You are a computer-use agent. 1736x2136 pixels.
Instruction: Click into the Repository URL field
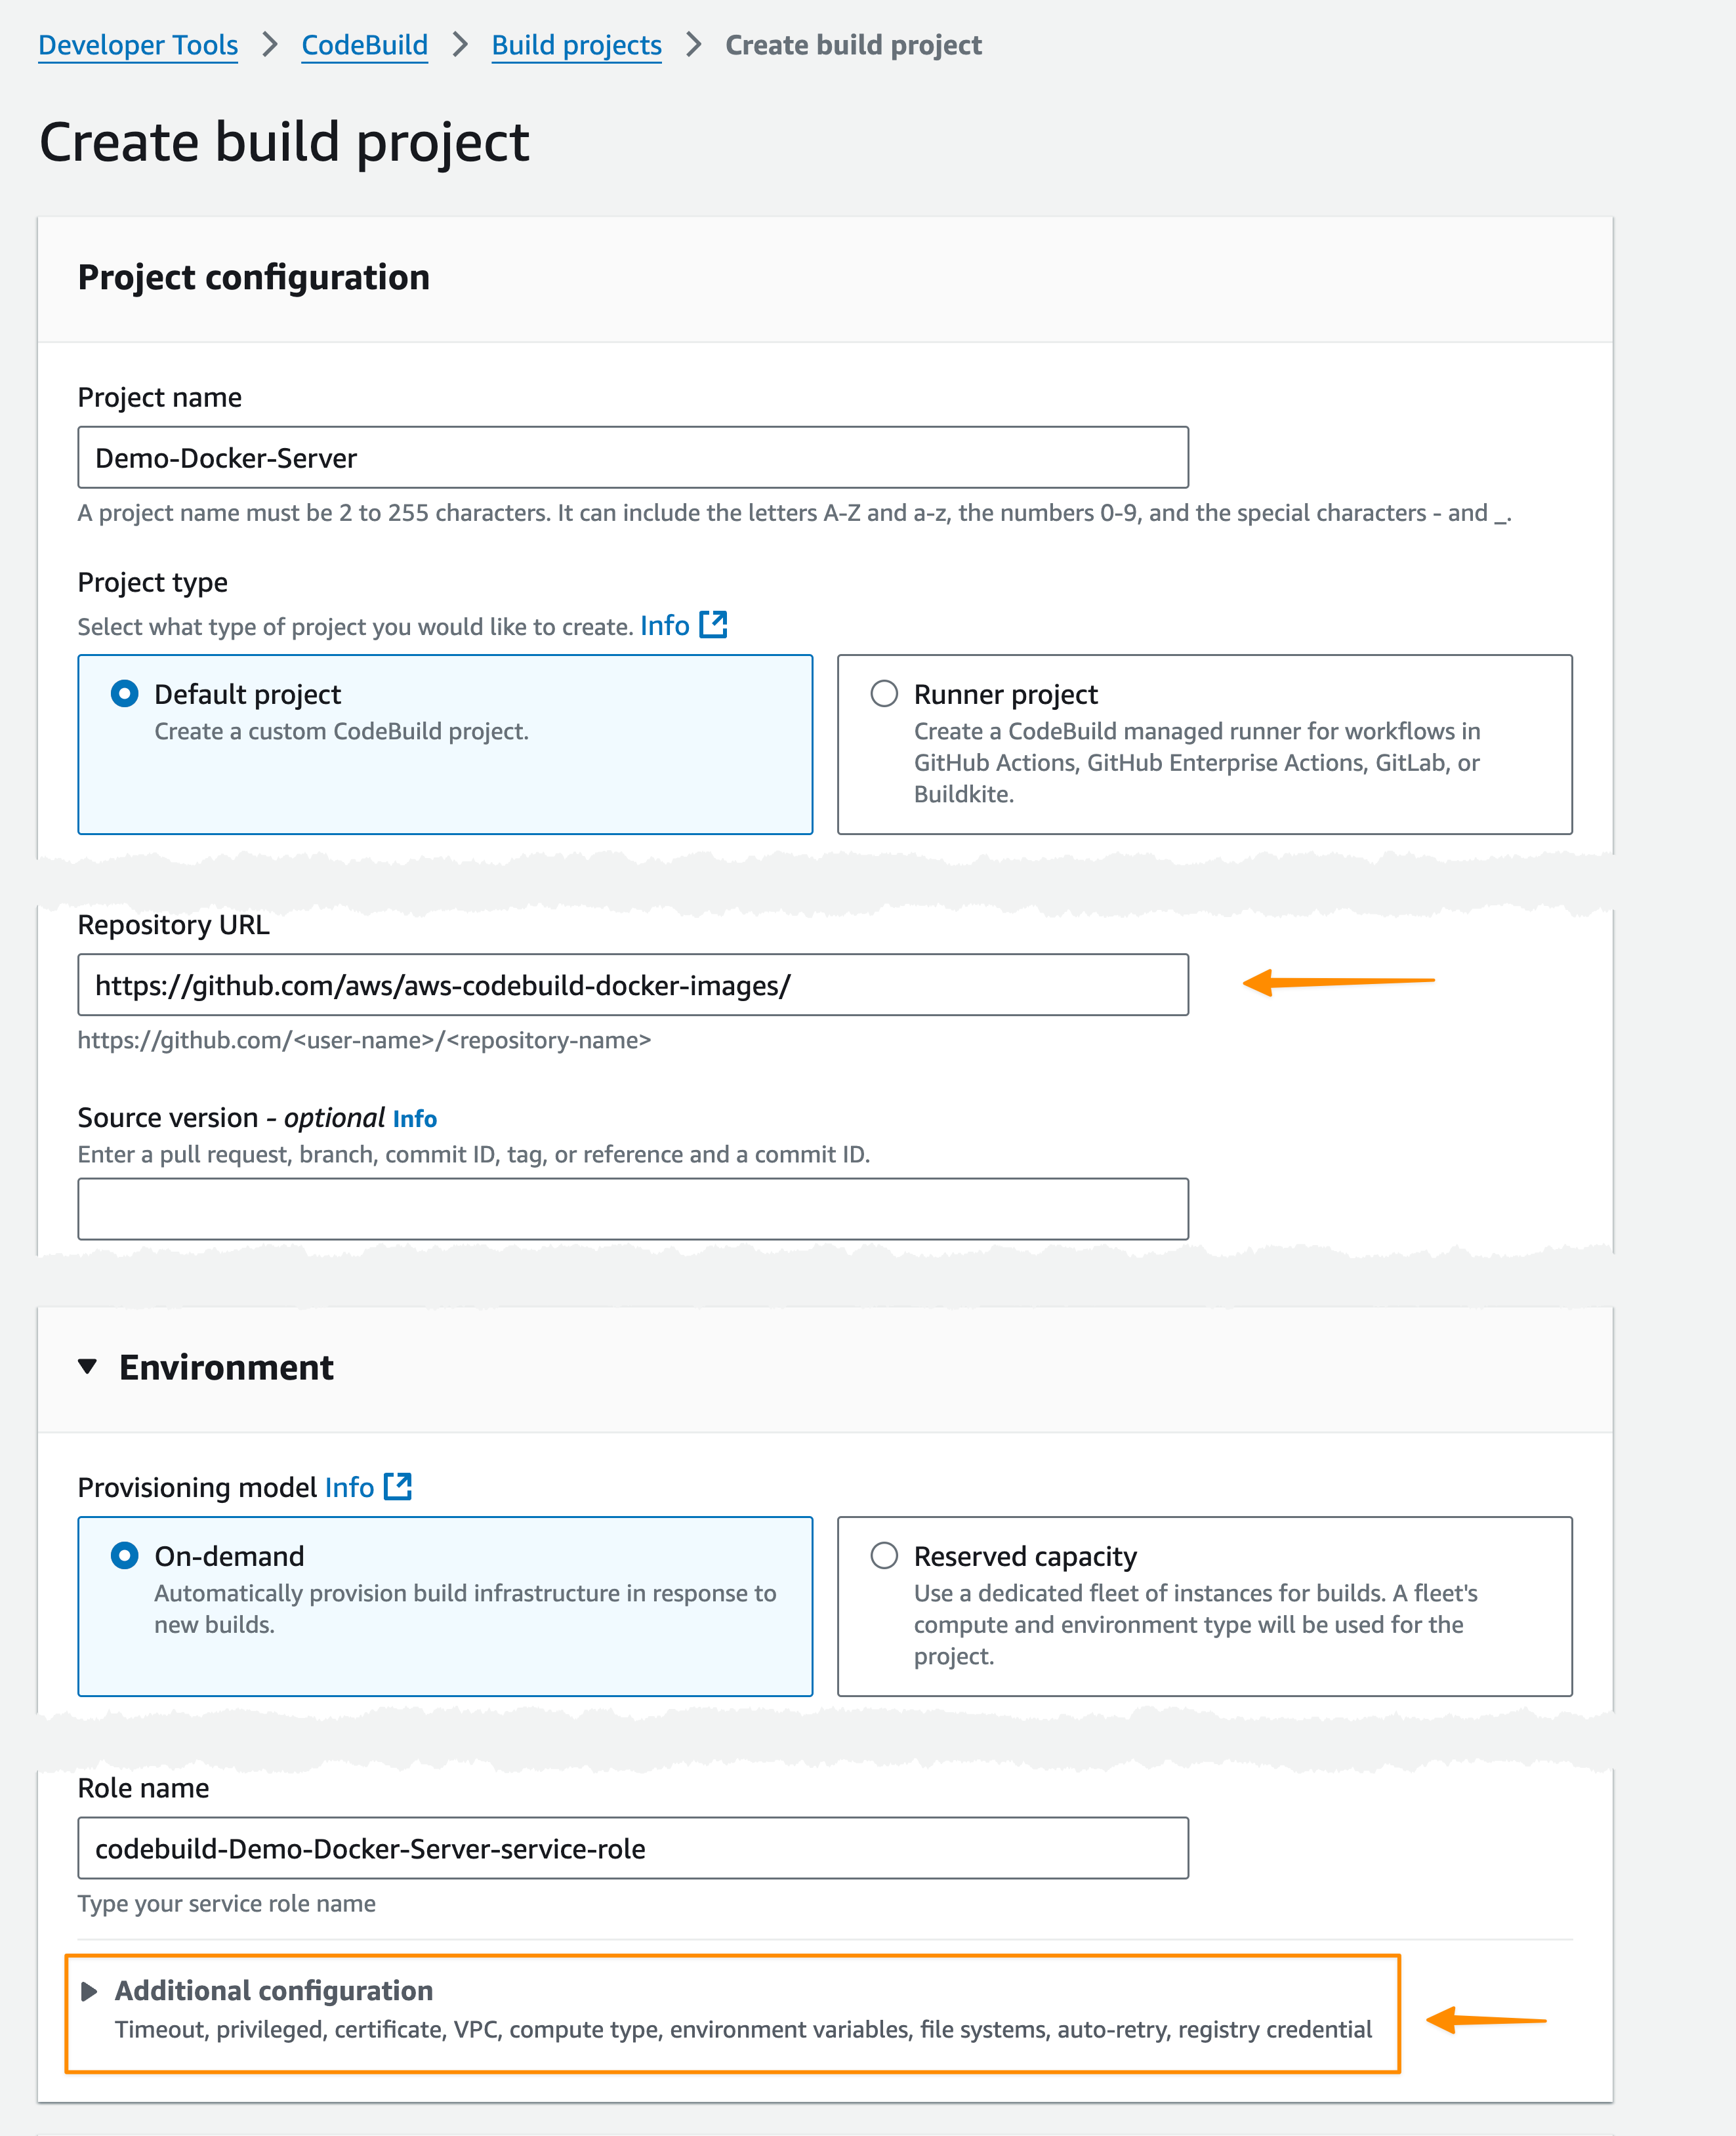pos(633,985)
